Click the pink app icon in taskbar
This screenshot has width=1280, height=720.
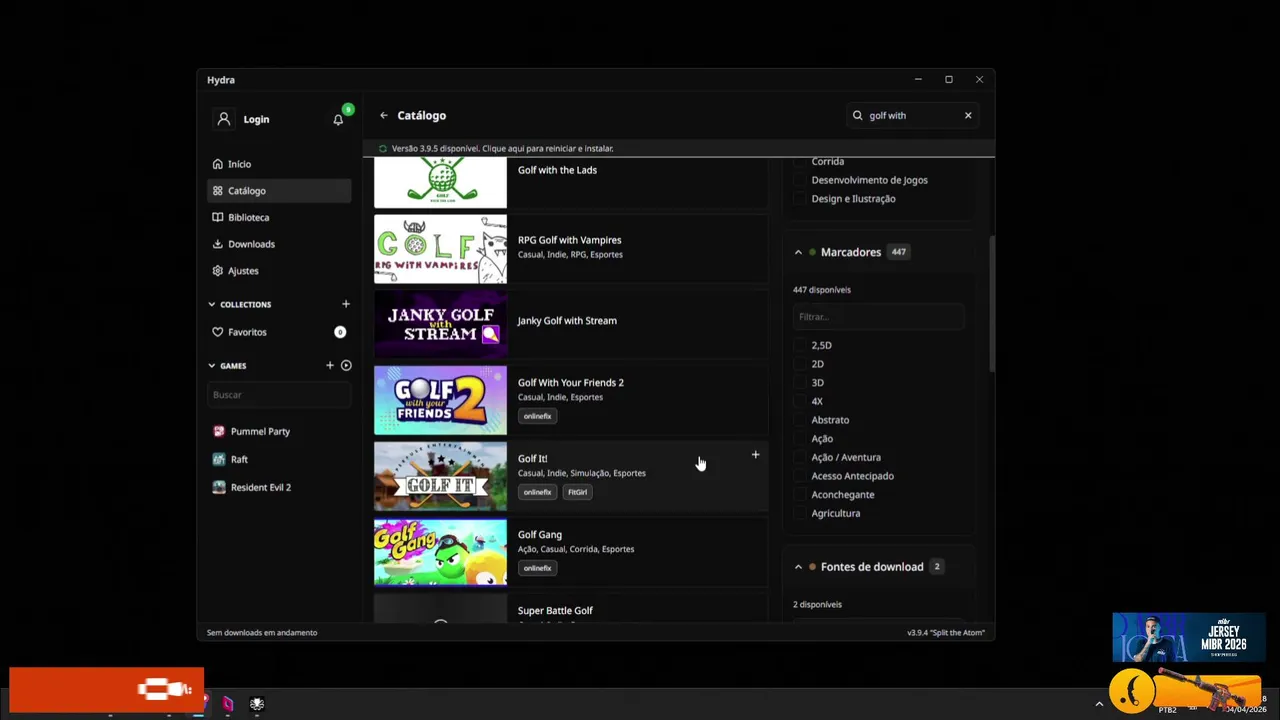coord(228,704)
